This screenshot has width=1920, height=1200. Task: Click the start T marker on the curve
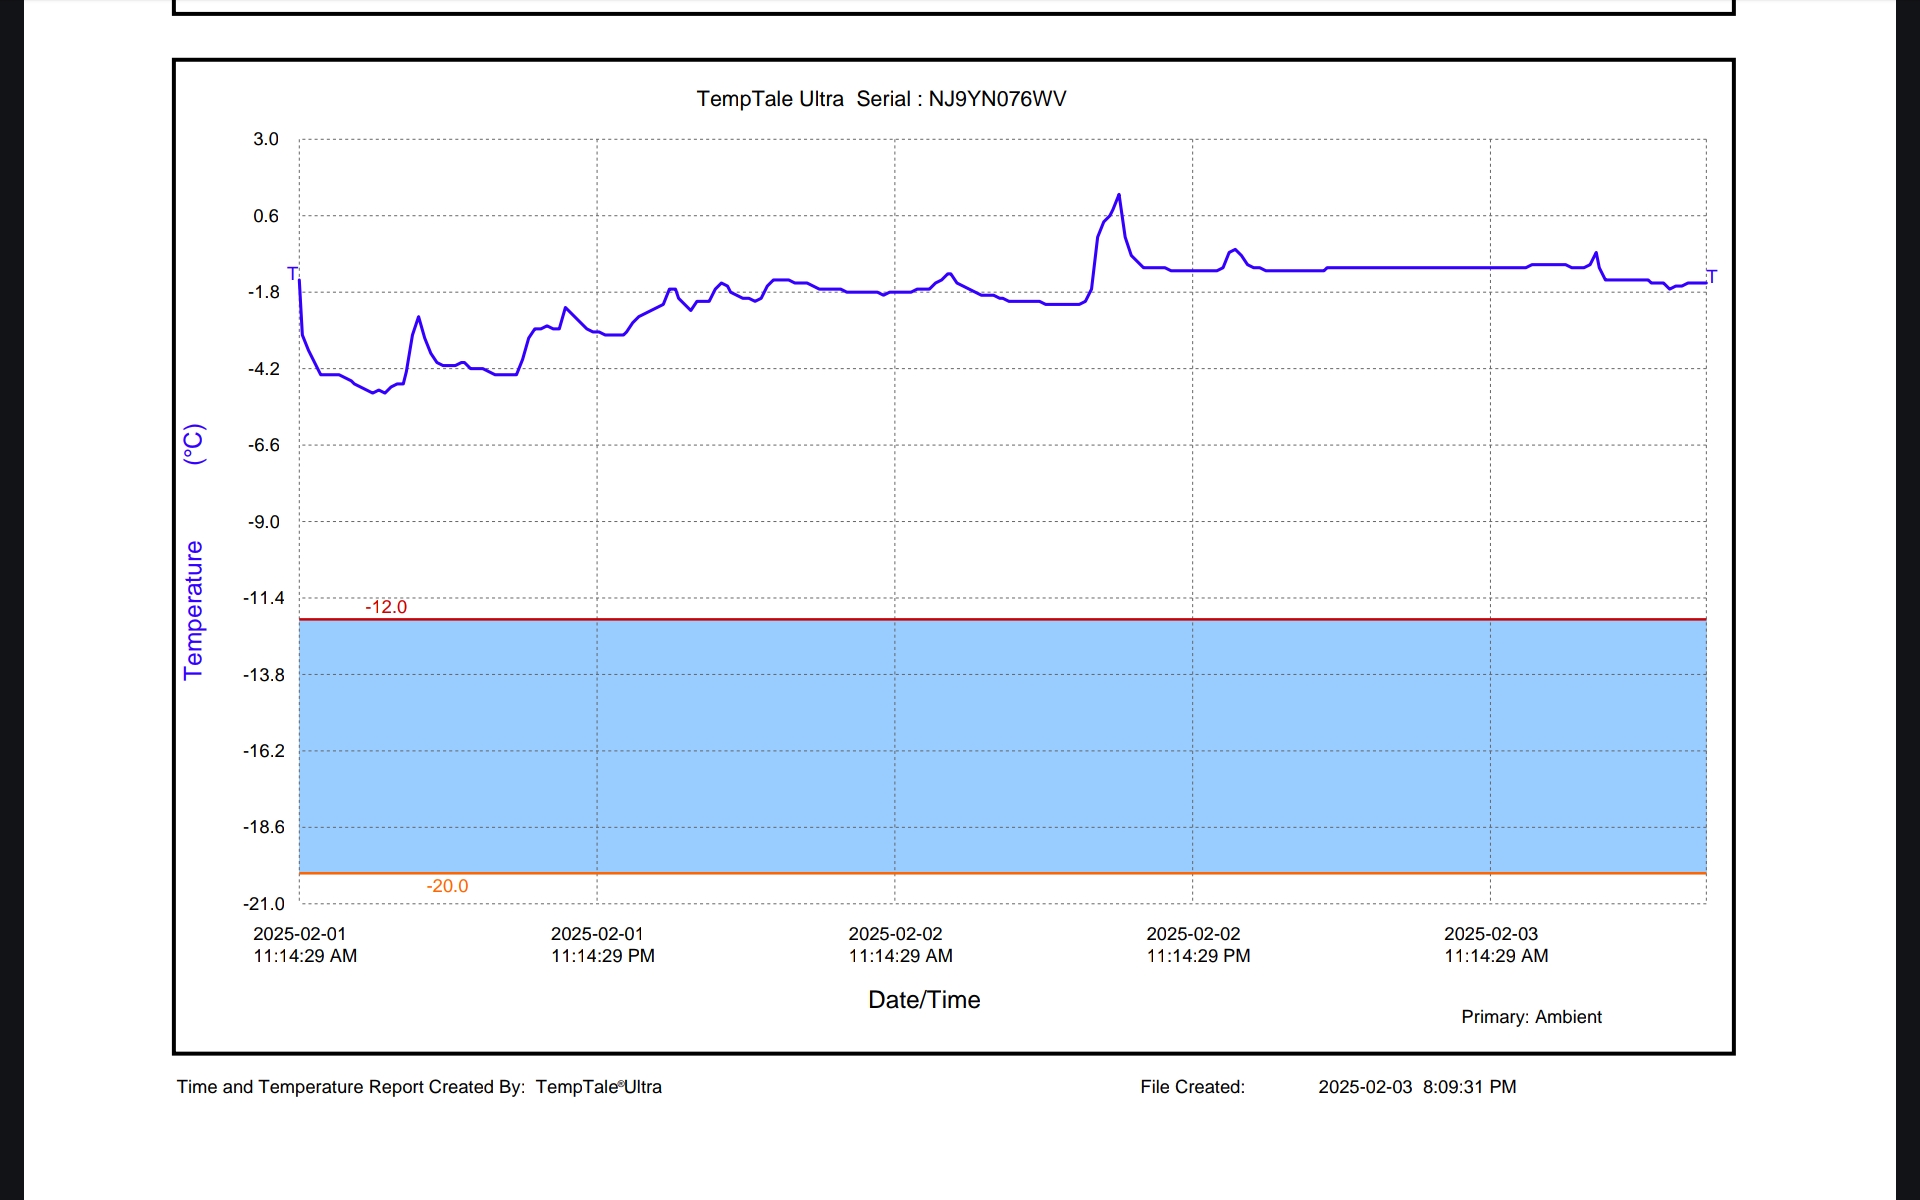[x=292, y=273]
